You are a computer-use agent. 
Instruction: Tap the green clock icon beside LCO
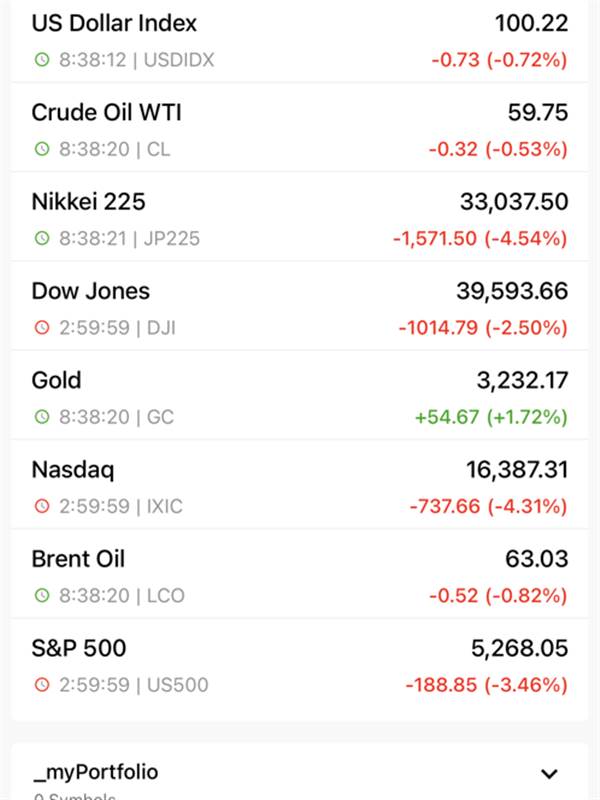click(x=42, y=595)
